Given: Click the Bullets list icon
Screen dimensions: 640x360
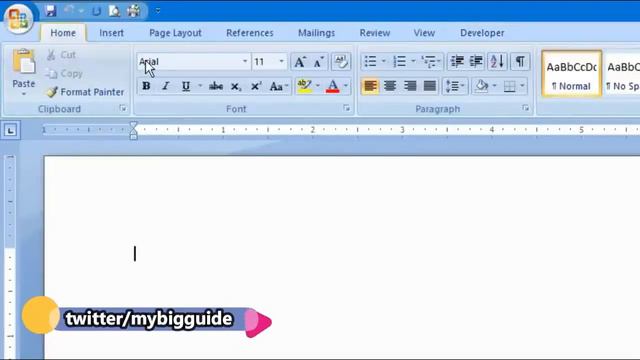Looking at the screenshot, I should click(x=371, y=62).
